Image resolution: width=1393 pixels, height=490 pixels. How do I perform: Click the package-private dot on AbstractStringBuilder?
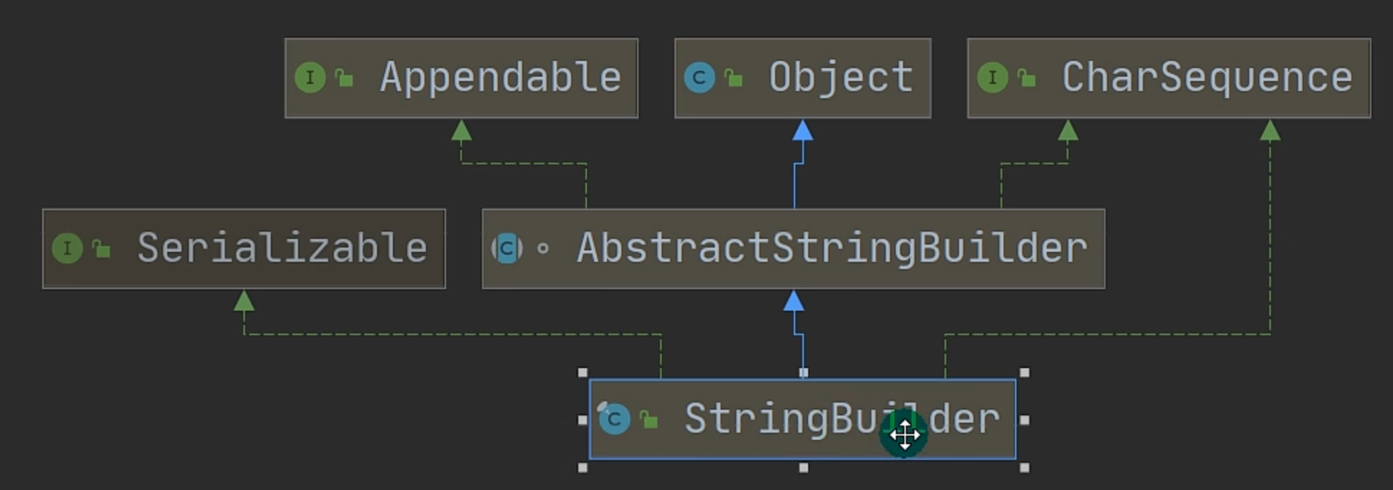pyautogui.click(x=543, y=248)
